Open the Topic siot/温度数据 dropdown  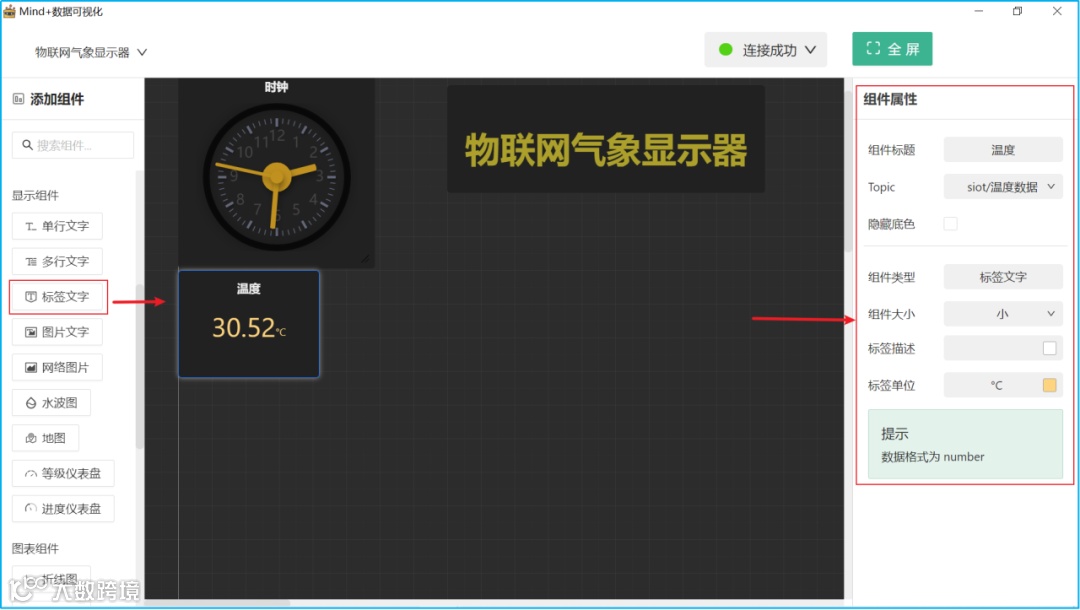[x=1003, y=187]
